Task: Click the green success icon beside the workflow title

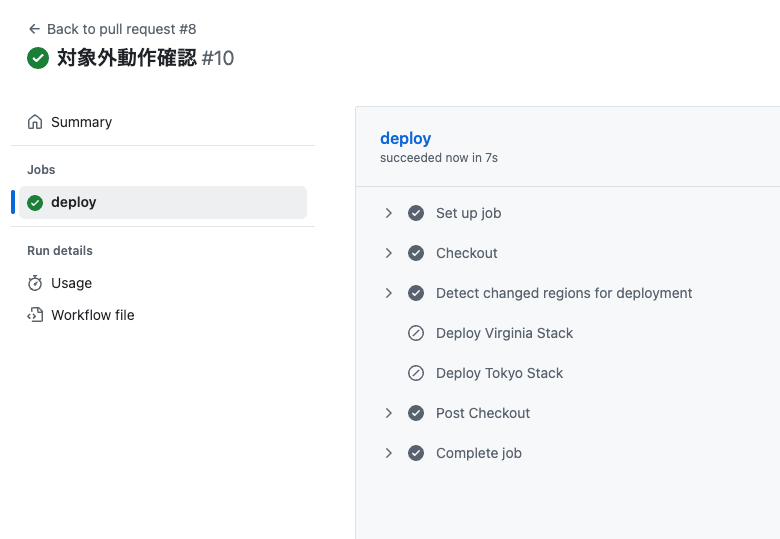Action: (x=38, y=58)
